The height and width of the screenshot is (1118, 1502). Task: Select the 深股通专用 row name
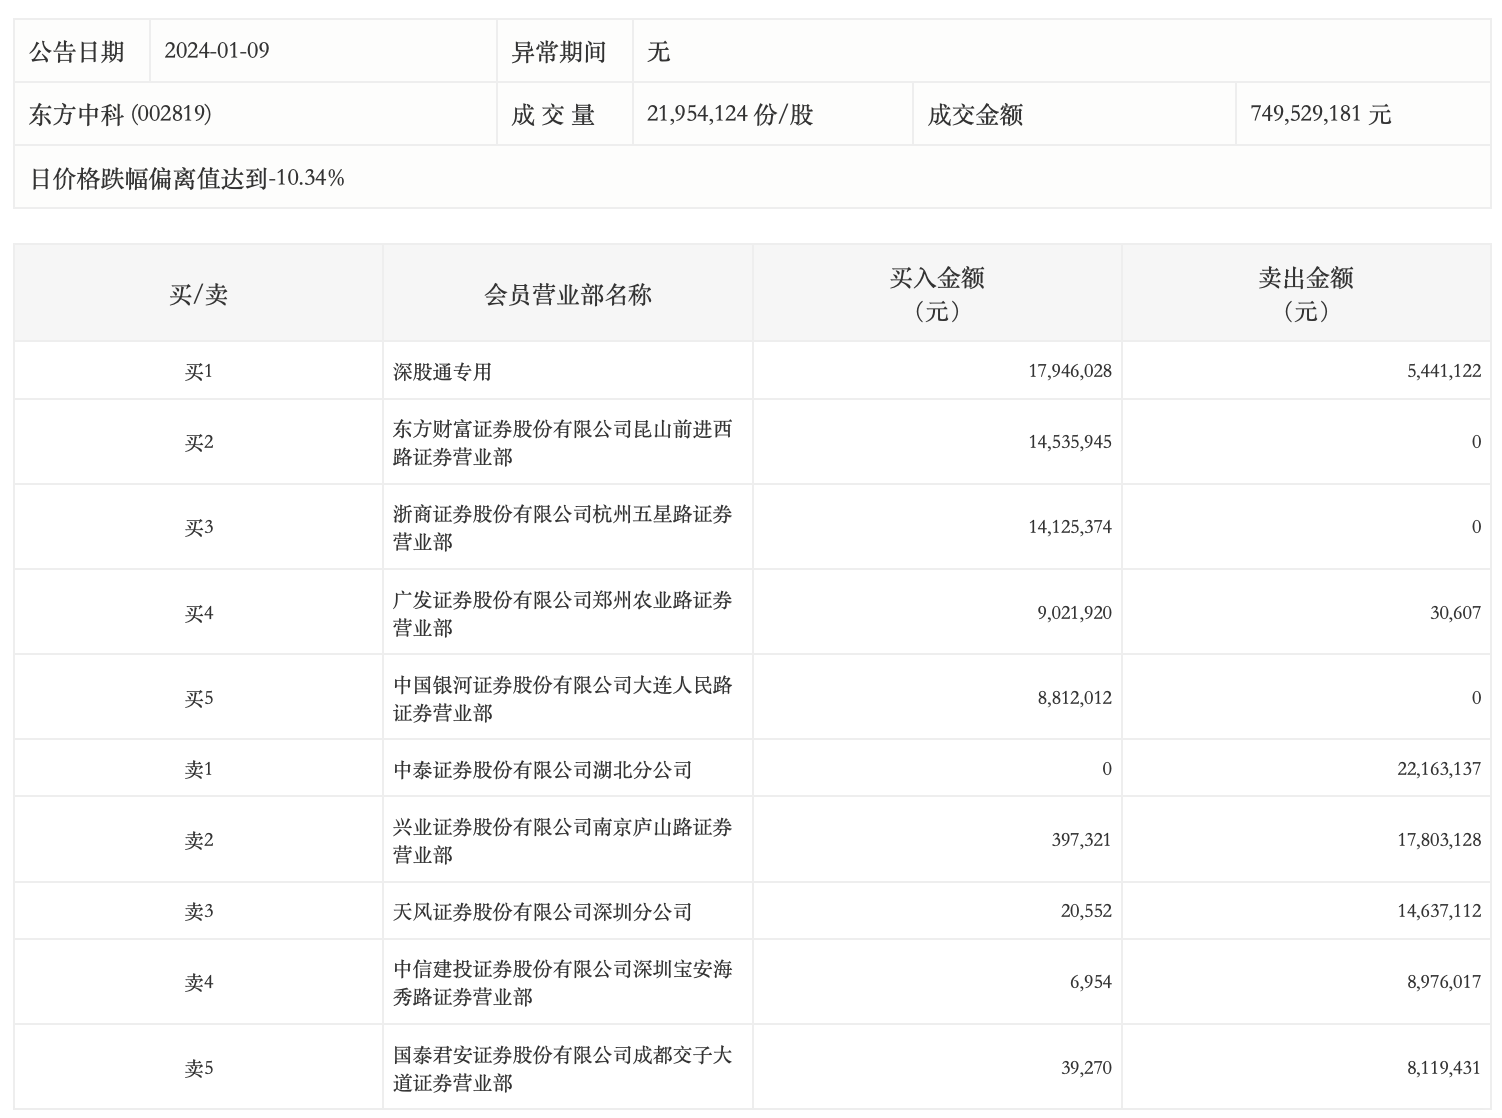click(442, 372)
